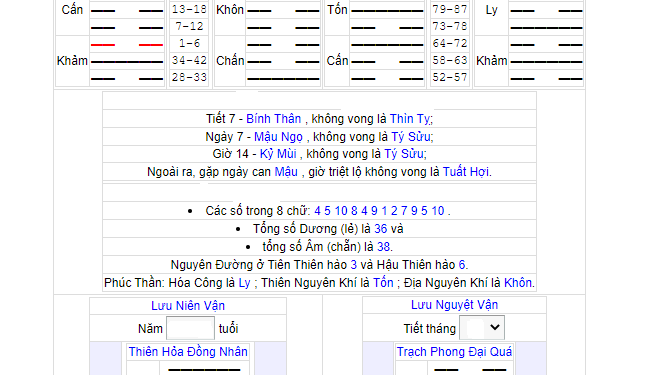Image resolution: width=645 pixels, height=375 pixels.
Task: Click the Âm total value 38
Action: click(x=383, y=247)
